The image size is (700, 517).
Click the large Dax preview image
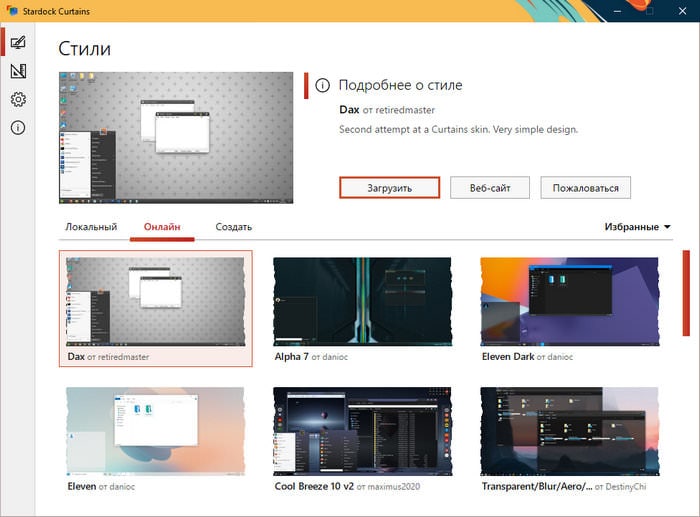pyautogui.click(x=176, y=138)
